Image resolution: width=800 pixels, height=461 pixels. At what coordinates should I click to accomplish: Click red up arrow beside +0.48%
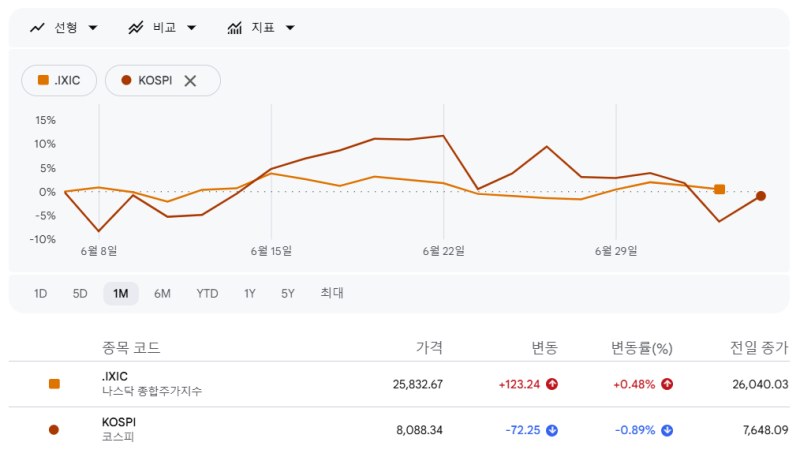[667, 384]
